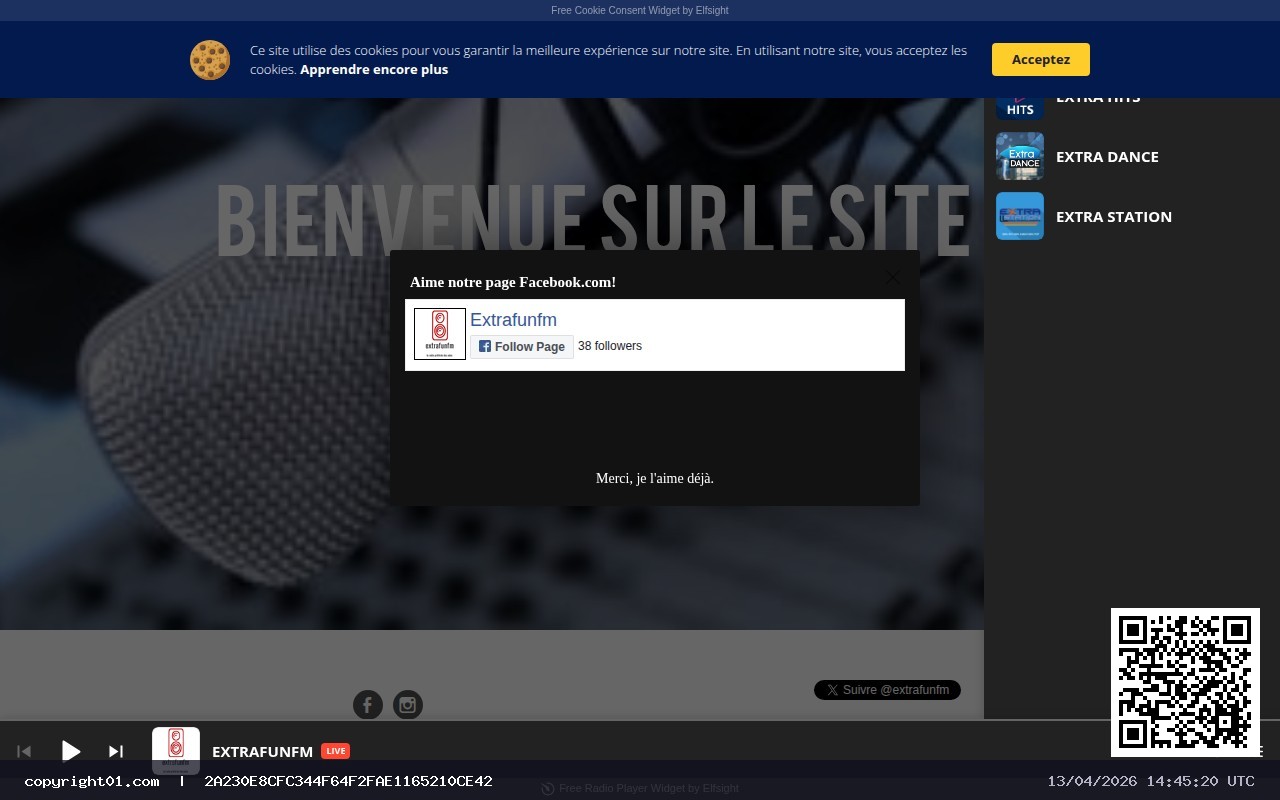The image size is (1280, 800).
Task: Click the extrafunfm thumbnail in the player bar
Action: [x=176, y=751]
